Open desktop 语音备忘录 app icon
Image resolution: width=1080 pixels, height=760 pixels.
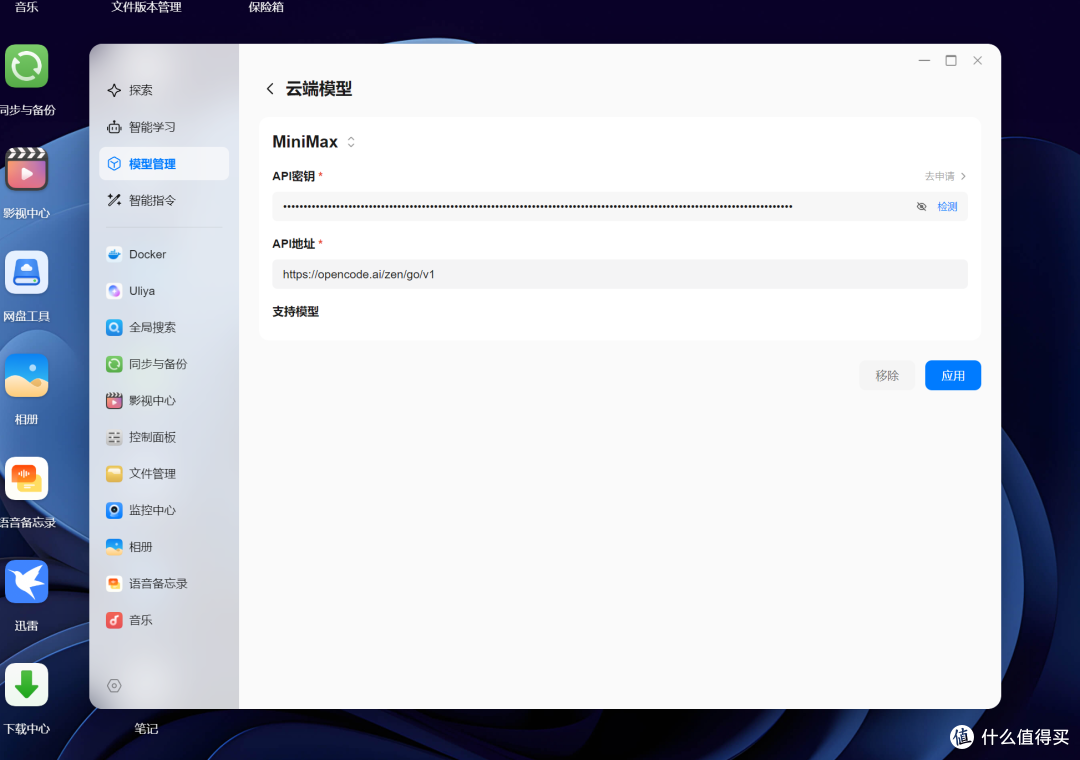click(27, 478)
